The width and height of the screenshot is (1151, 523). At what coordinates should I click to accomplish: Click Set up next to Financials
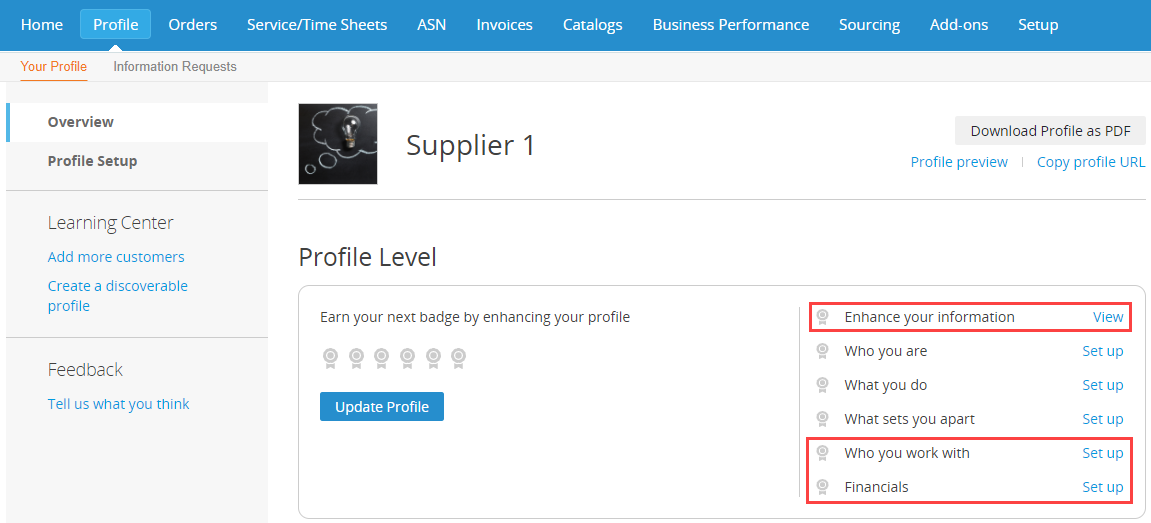pos(1103,487)
